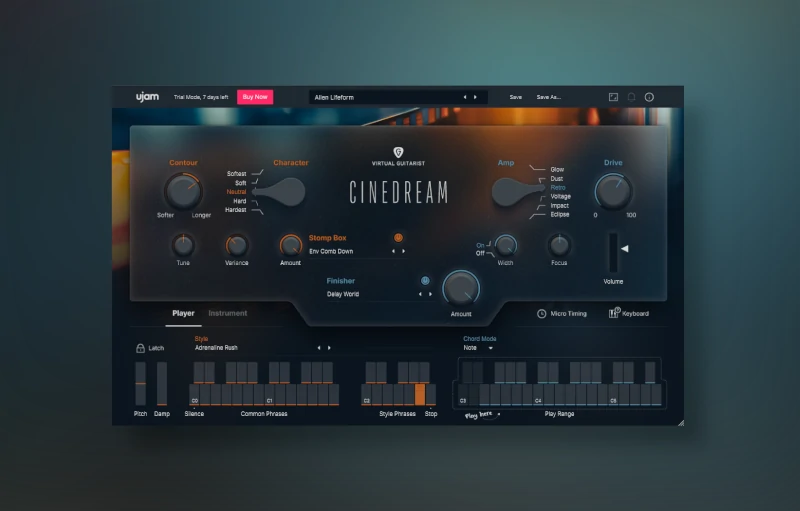Select next Finisher effect arrow
The height and width of the screenshot is (511, 800).
pyautogui.click(x=431, y=294)
